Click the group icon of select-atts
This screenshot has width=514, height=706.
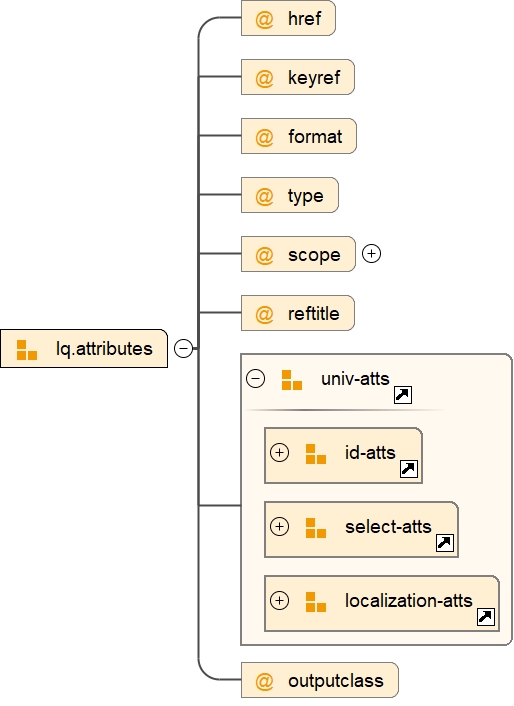[316, 527]
